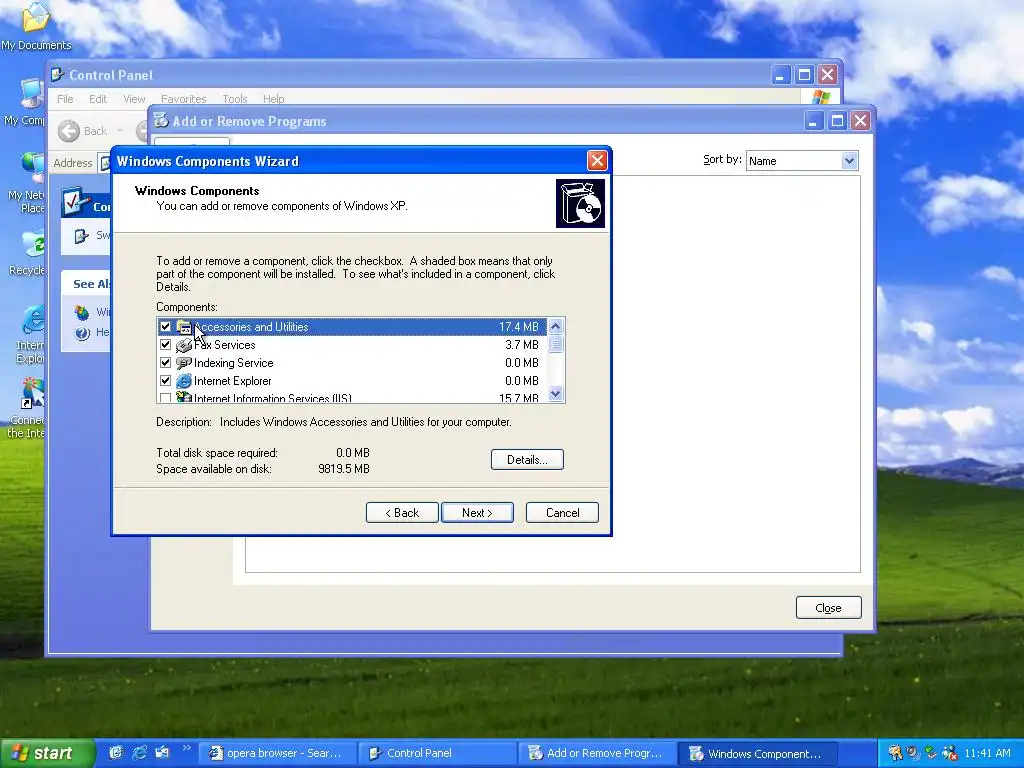The width and height of the screenshot is (1024, 768).
Task: Select the Internet Information Services icon
Action: pos(184,397)
